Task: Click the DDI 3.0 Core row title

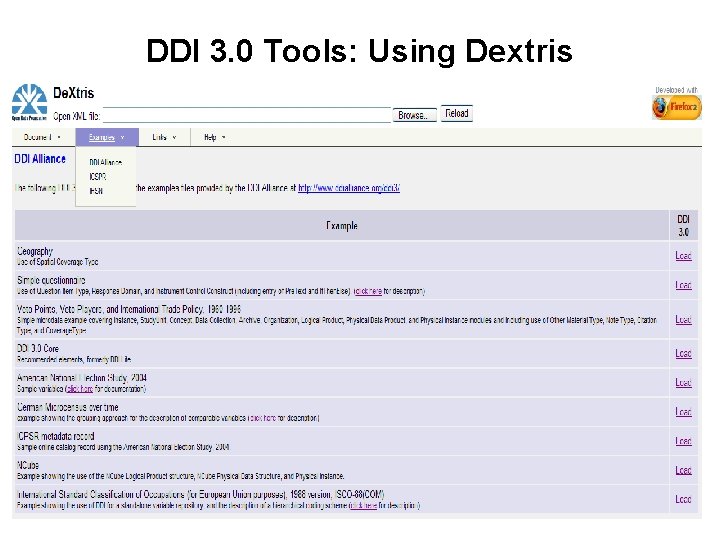Action: 38,349
